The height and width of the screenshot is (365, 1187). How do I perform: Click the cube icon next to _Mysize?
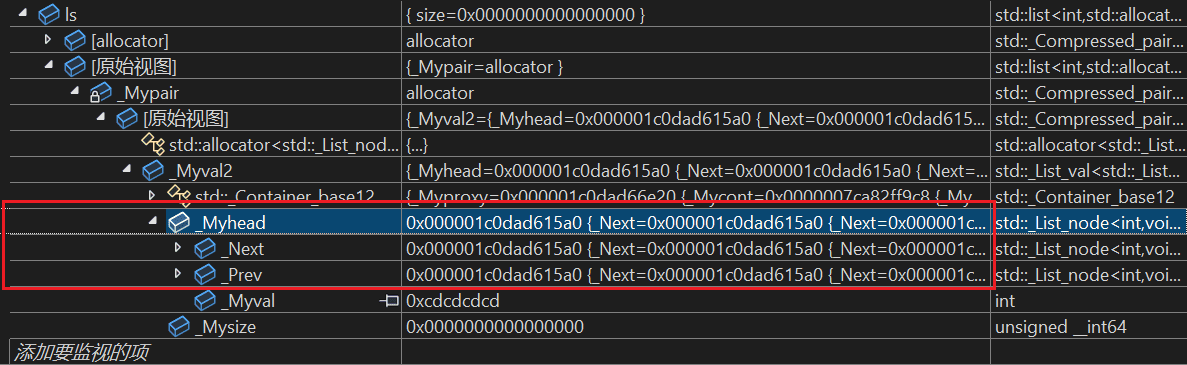click(x=179, y=327)
